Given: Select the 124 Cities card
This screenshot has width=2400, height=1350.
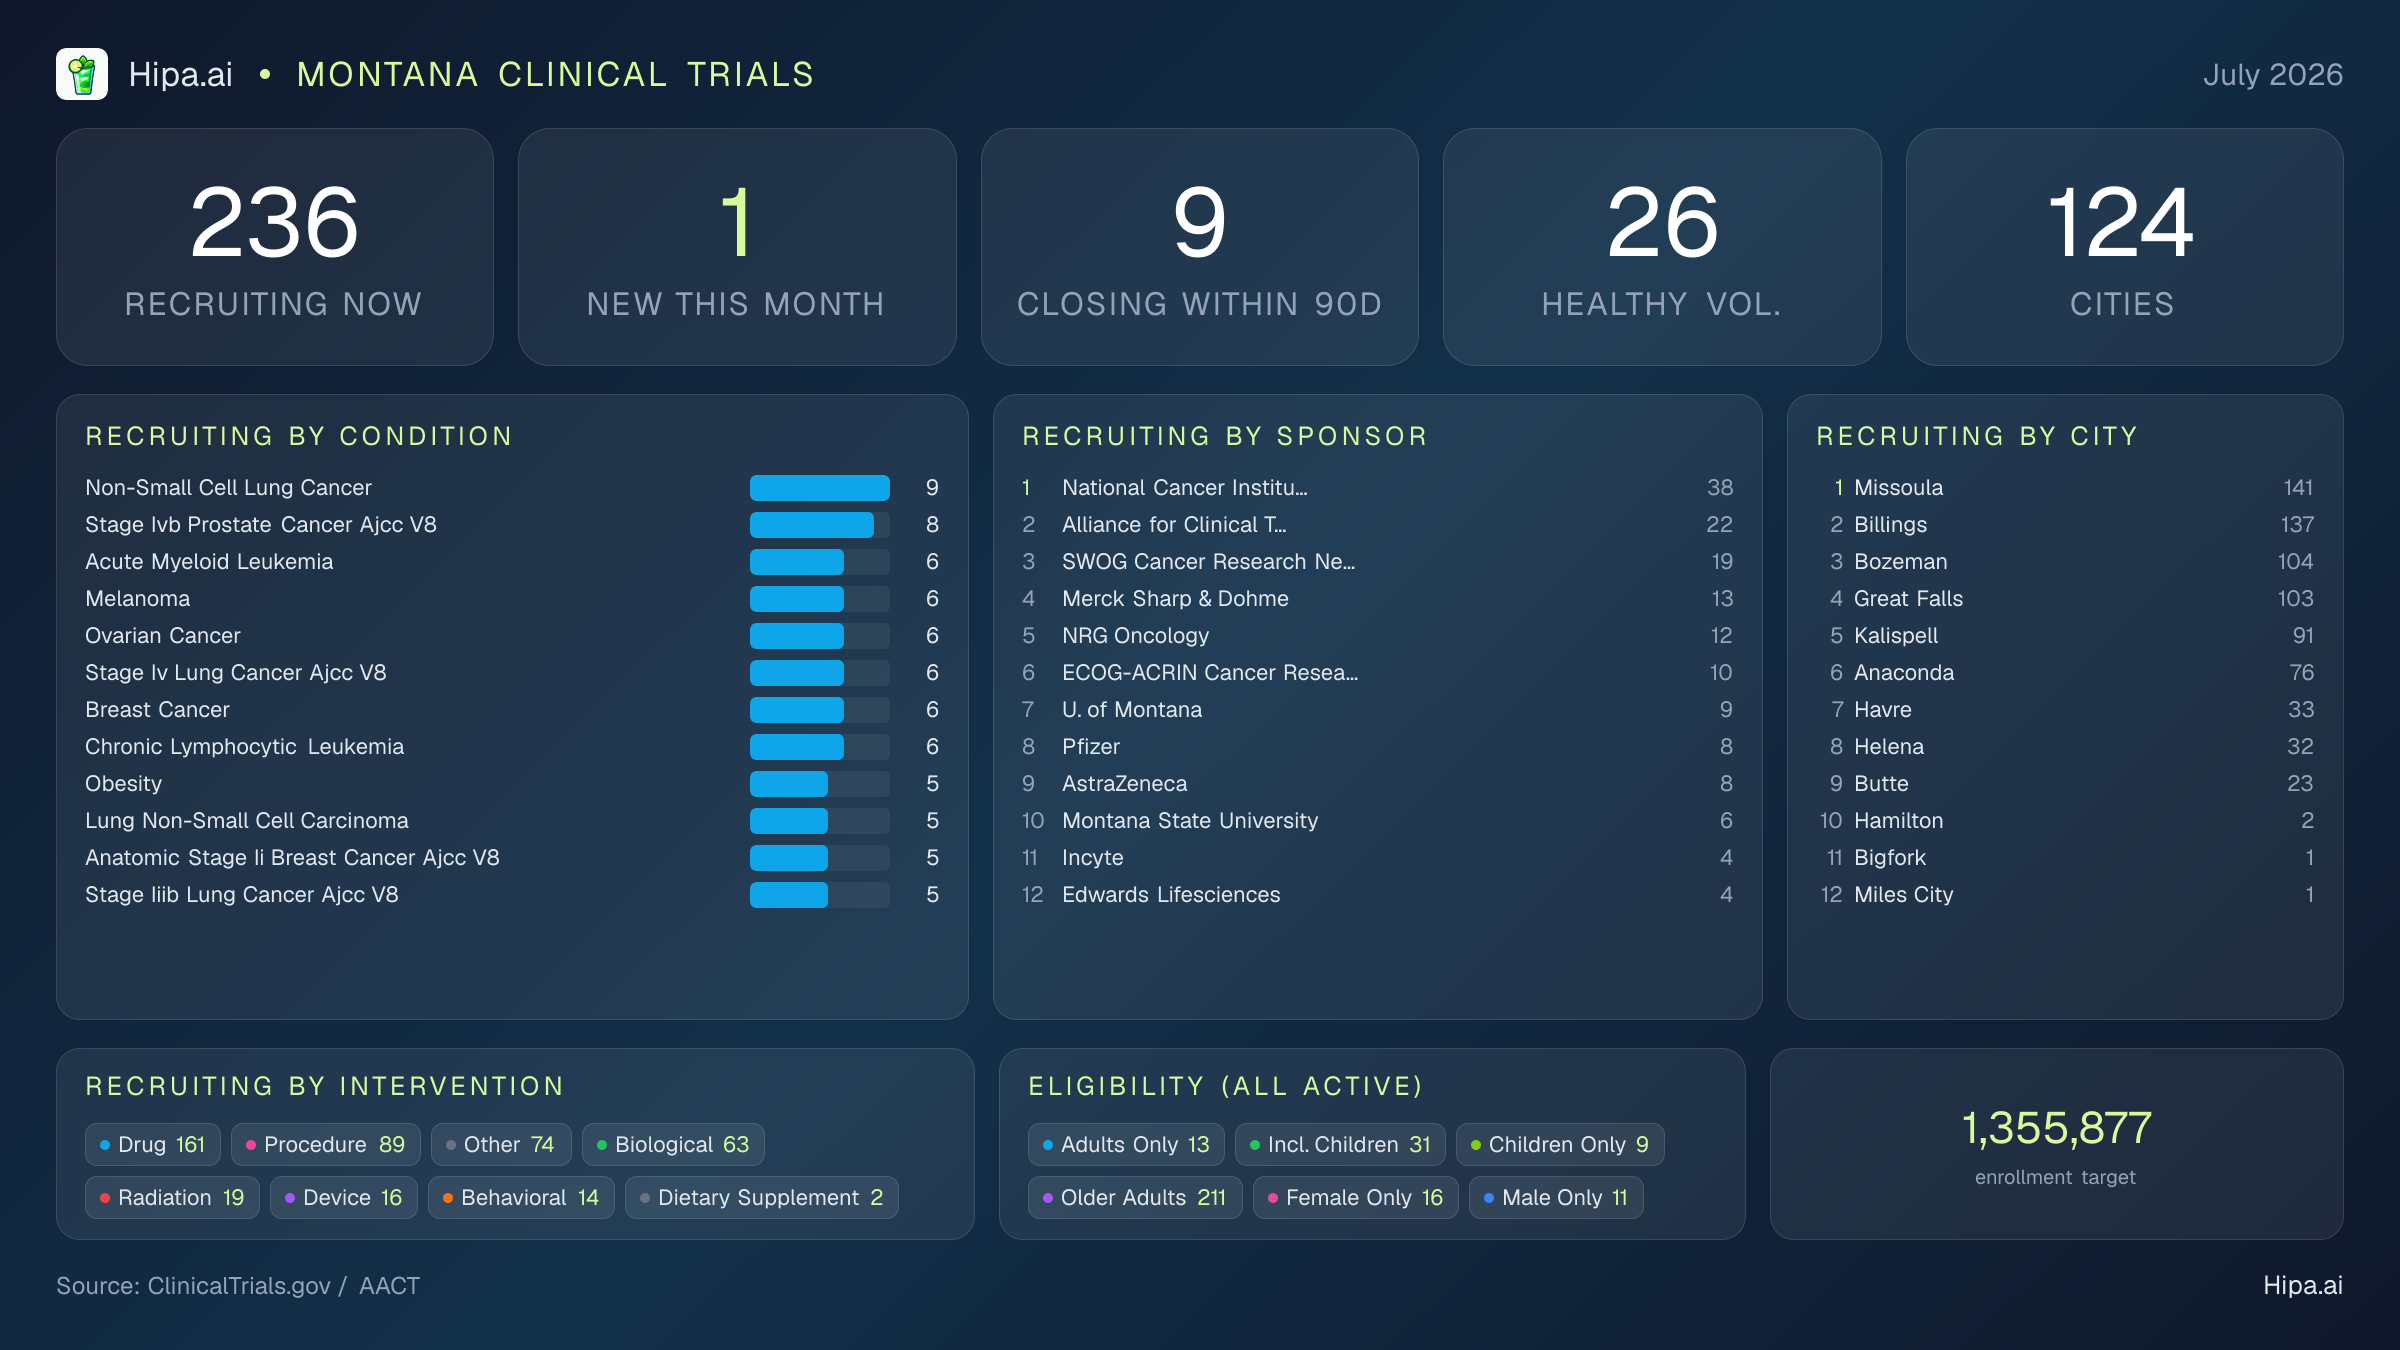Looking at the screenshot, I should [x=2124, y=247].
